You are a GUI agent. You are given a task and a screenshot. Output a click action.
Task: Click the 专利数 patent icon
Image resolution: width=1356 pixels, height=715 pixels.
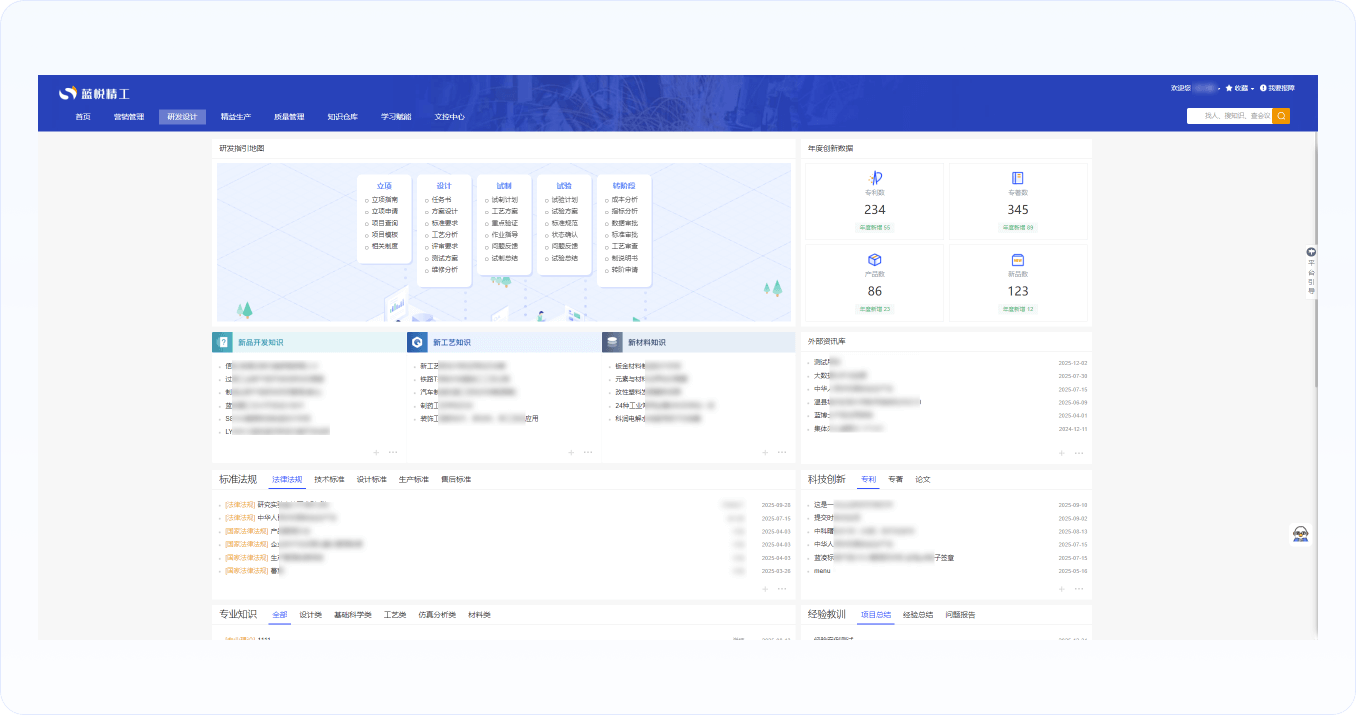875,178
